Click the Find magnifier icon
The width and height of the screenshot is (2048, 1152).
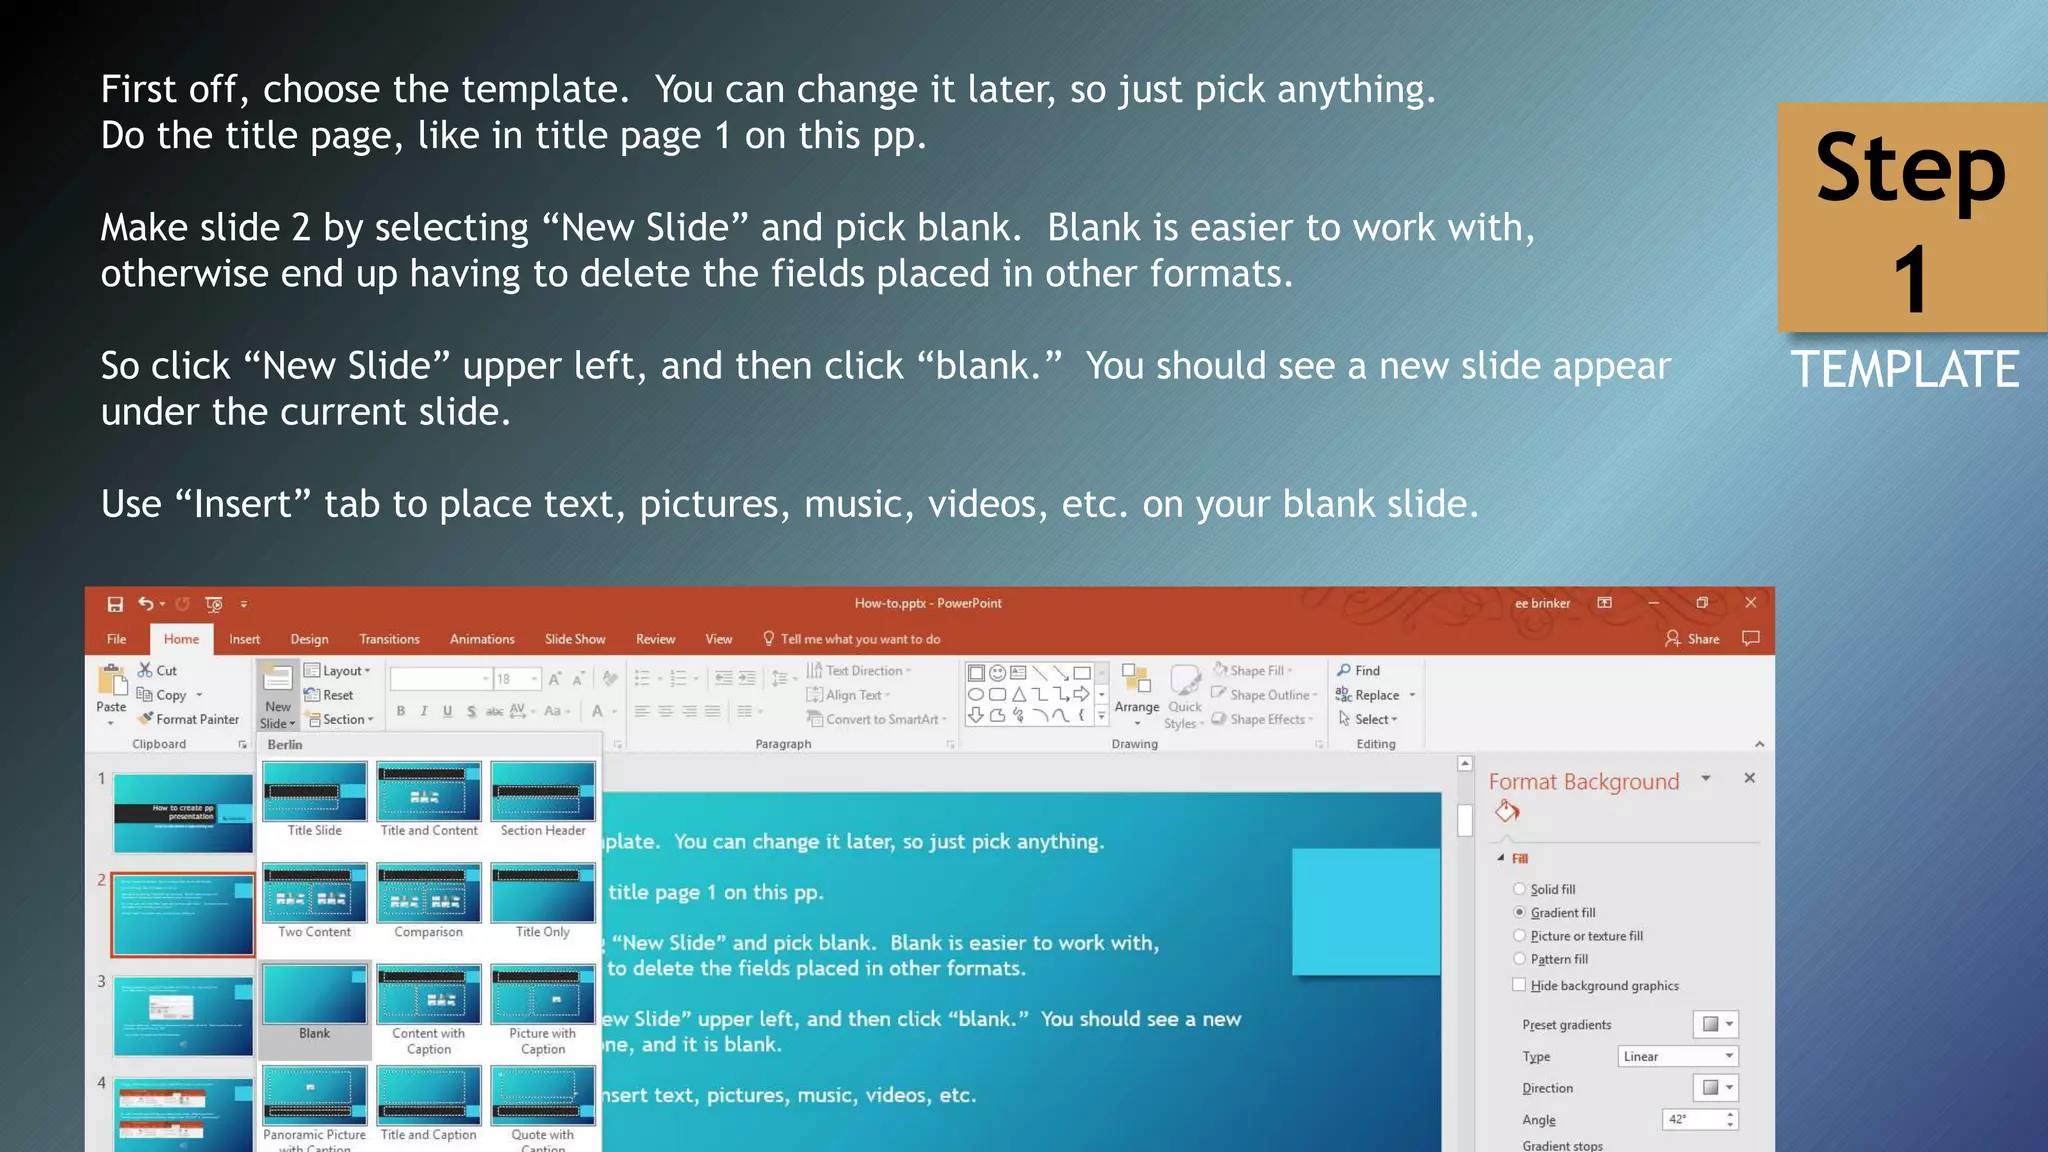[1344, 670]
